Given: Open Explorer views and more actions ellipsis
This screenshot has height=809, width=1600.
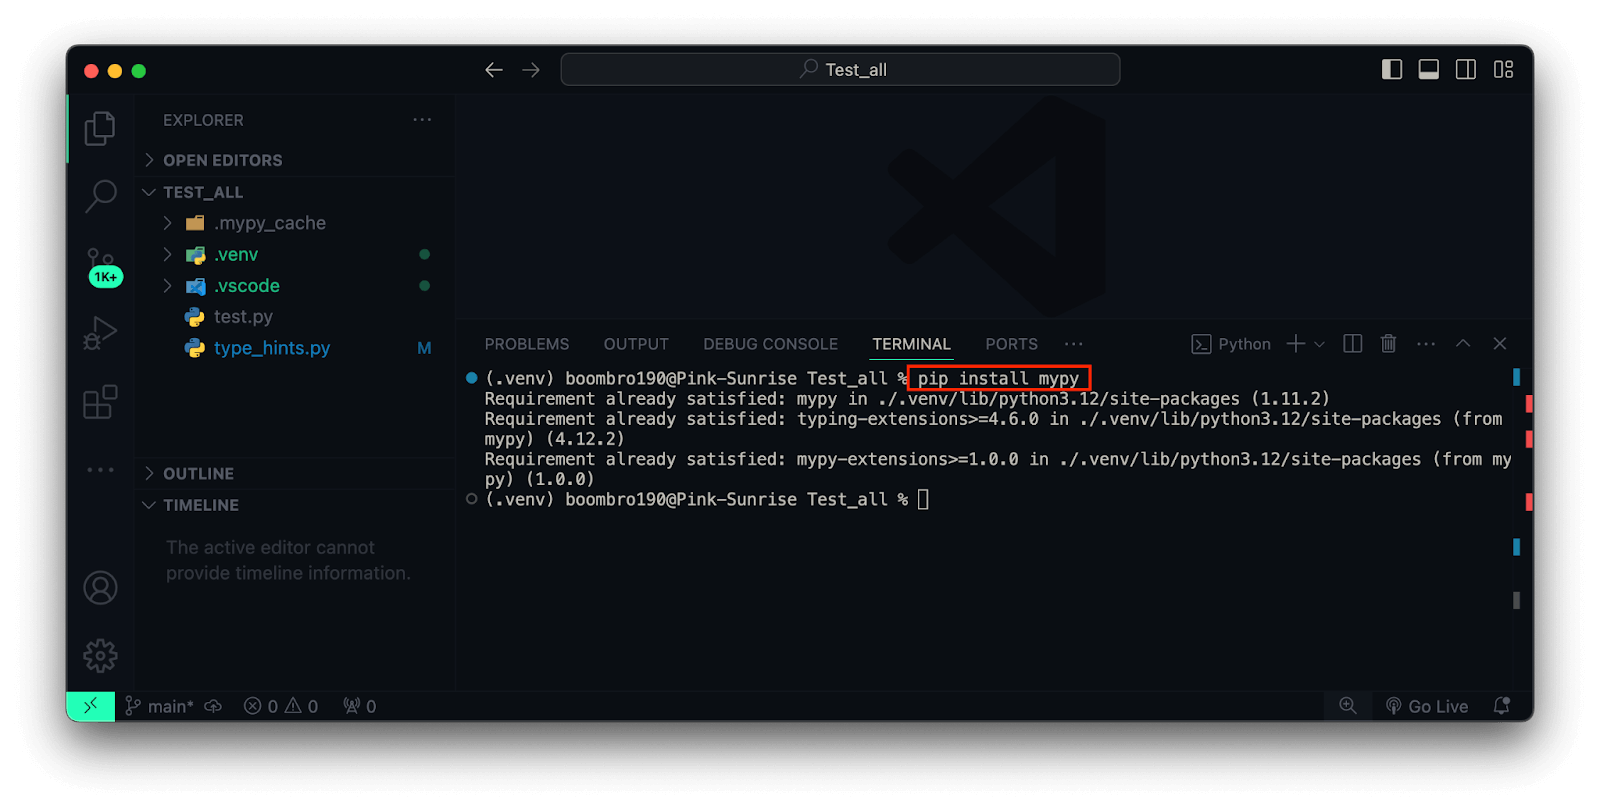Looking at the screenshot, I should pos(423,120).
